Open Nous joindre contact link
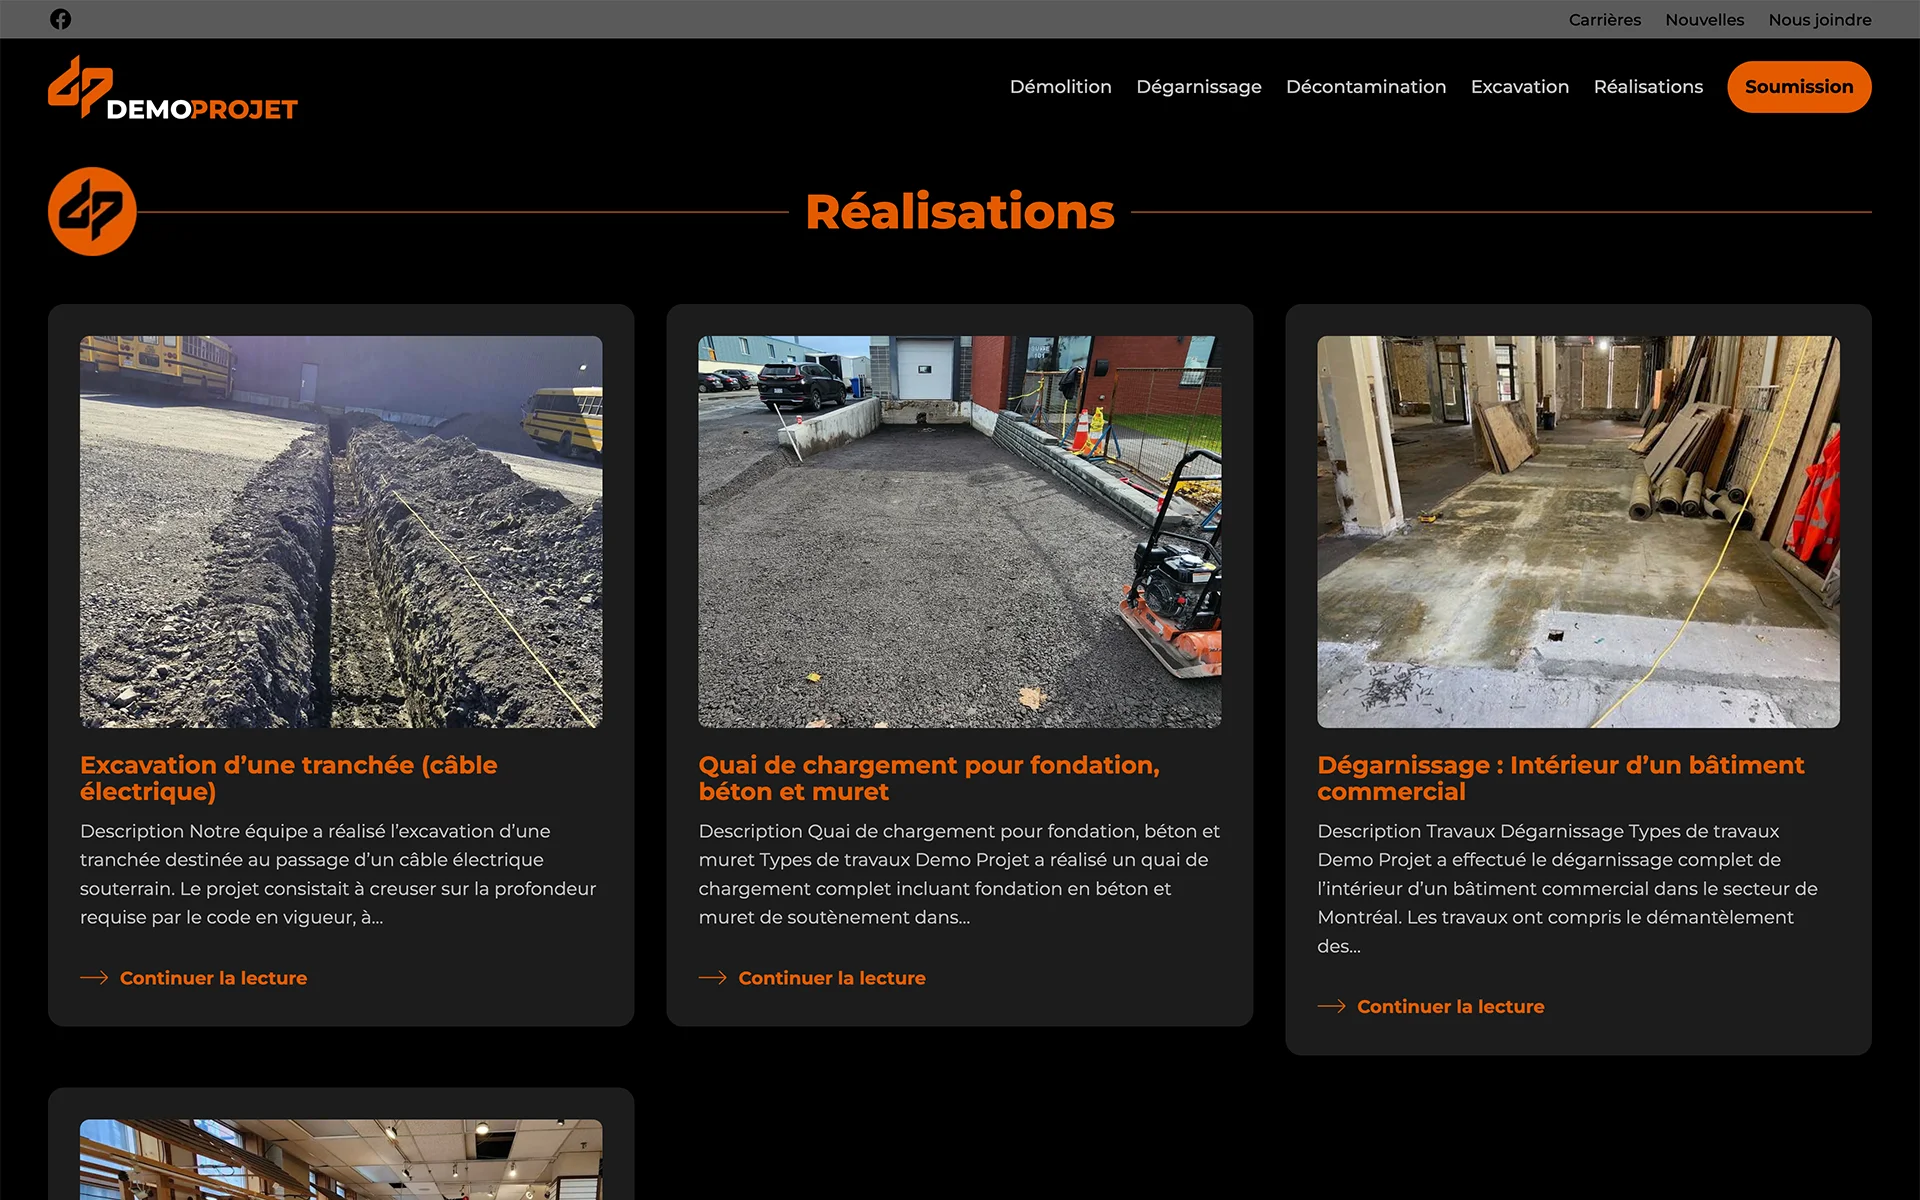Viewport: 1920px width, 1200px height. [1820, 20]
